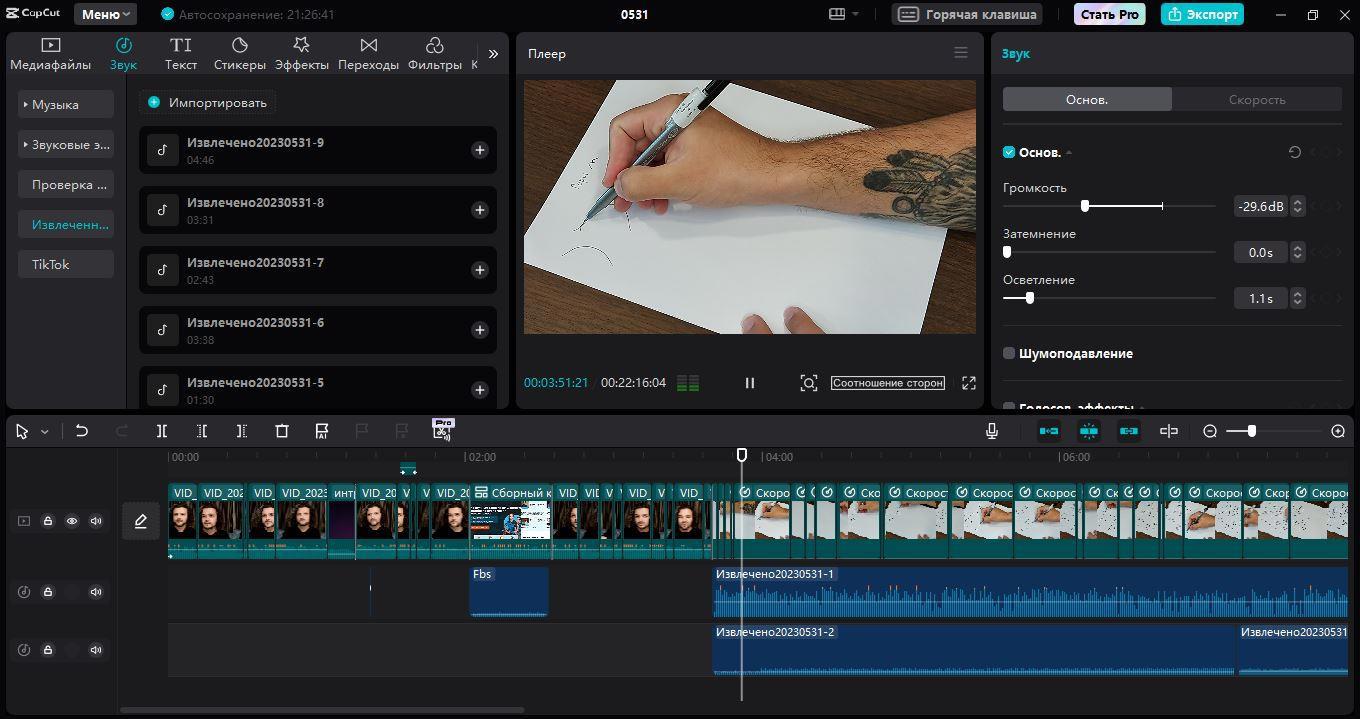Click the Импортировать button

[207, 102]
